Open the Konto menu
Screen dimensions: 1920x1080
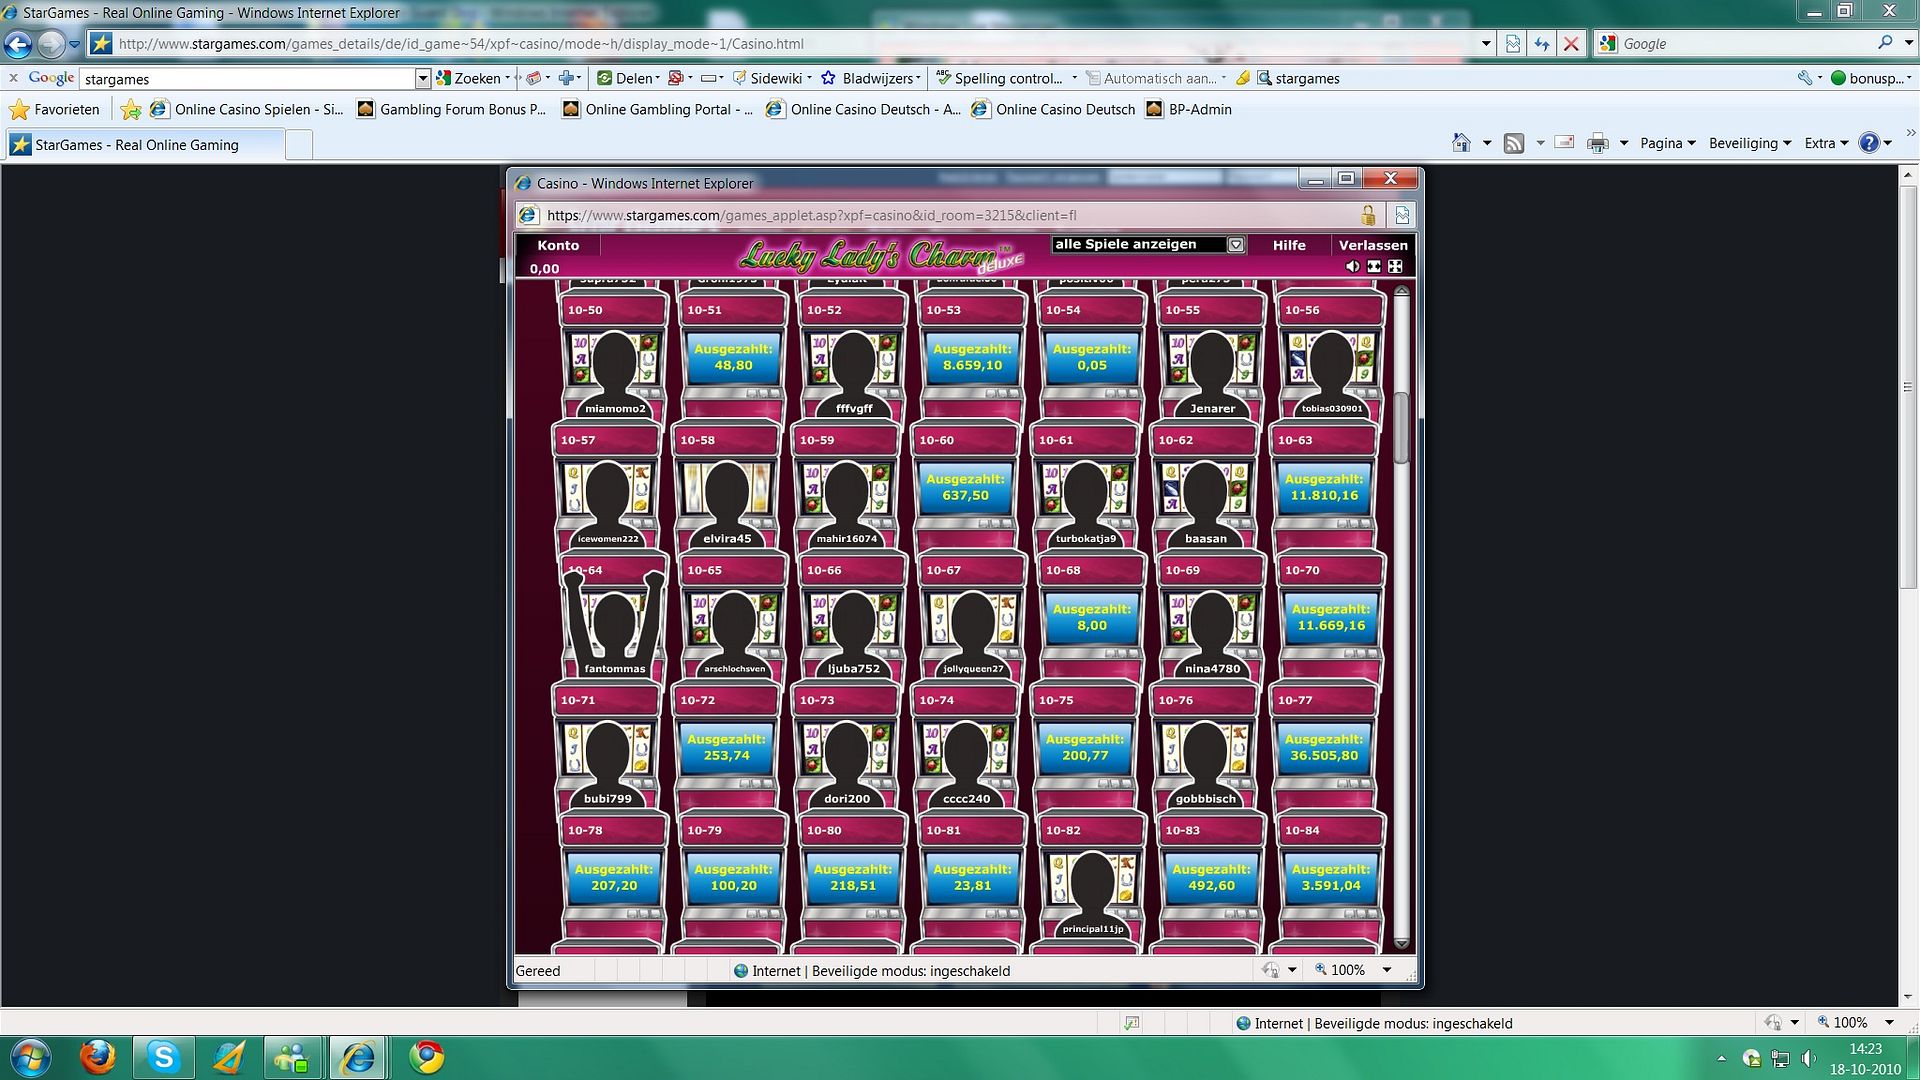point(558,245)
